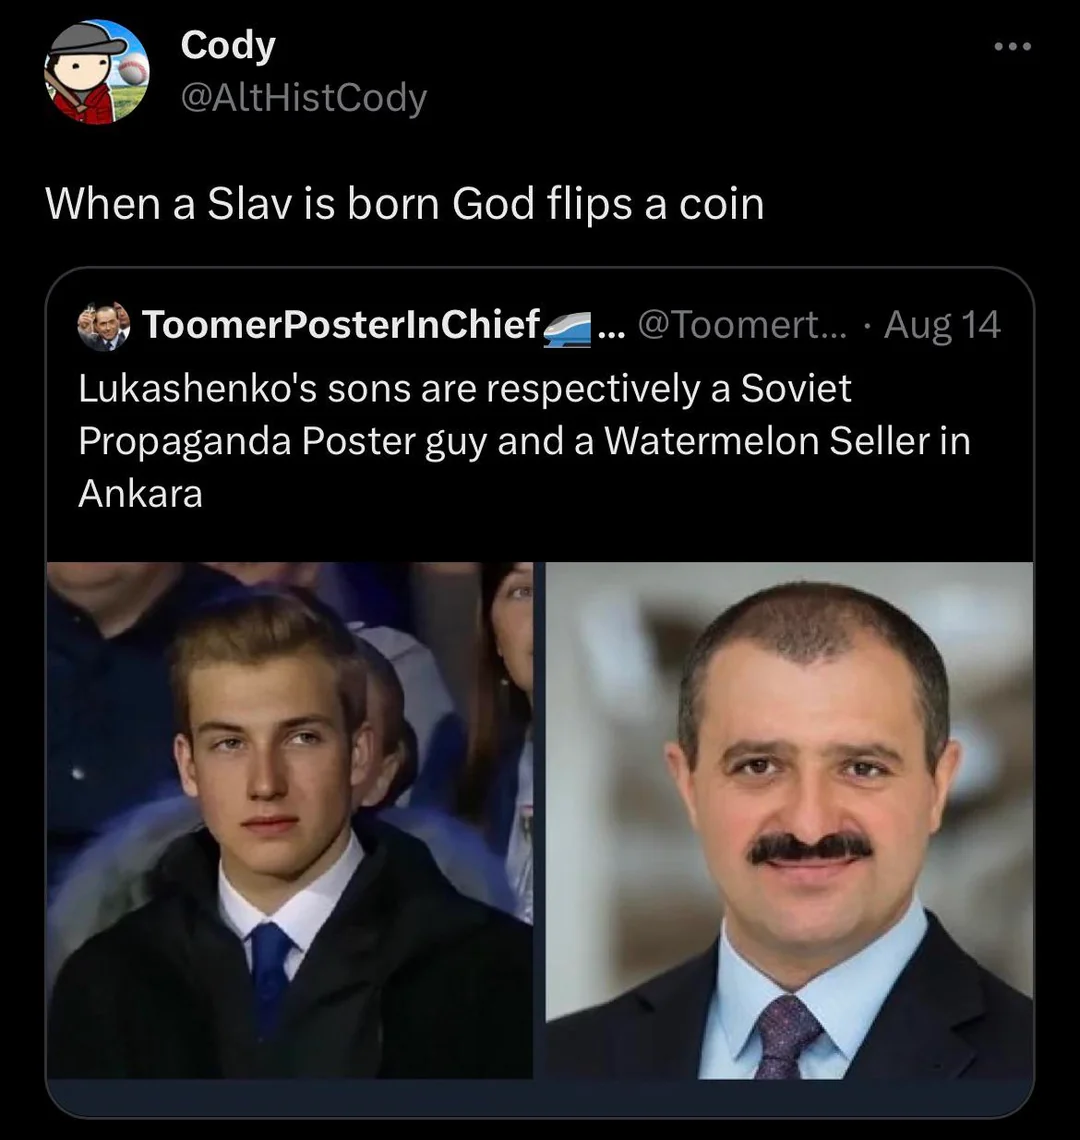Click the truncated @Toomert... handle

point(740,324)
